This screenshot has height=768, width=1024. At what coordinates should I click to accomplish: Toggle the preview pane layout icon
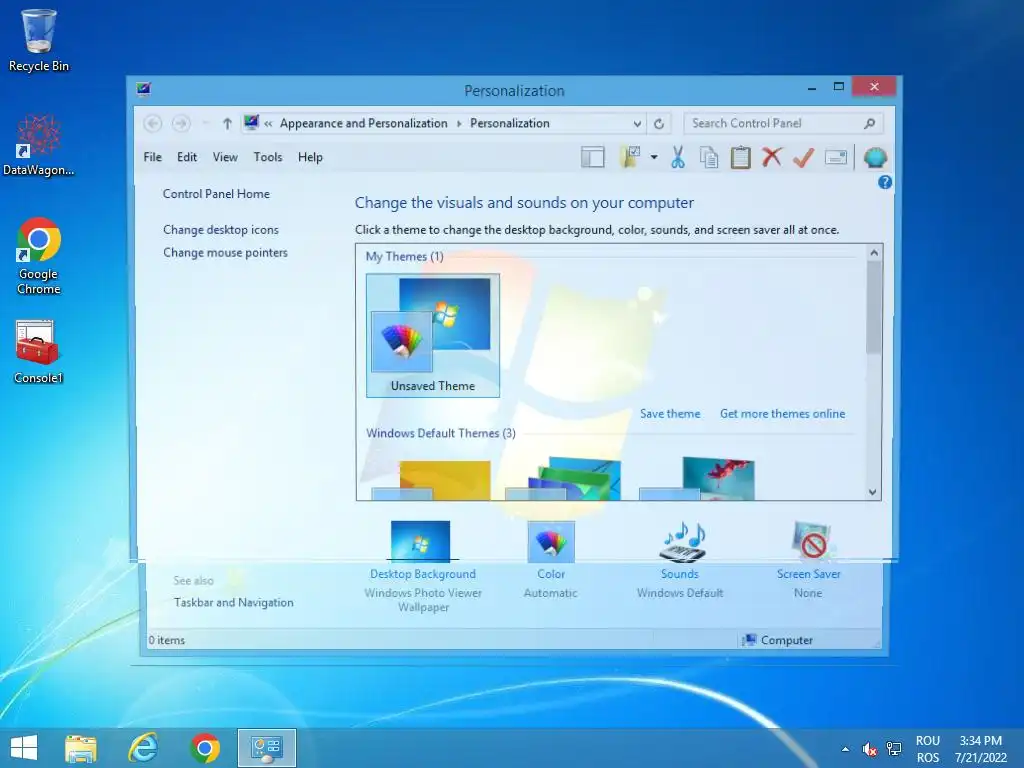point(592,157)
